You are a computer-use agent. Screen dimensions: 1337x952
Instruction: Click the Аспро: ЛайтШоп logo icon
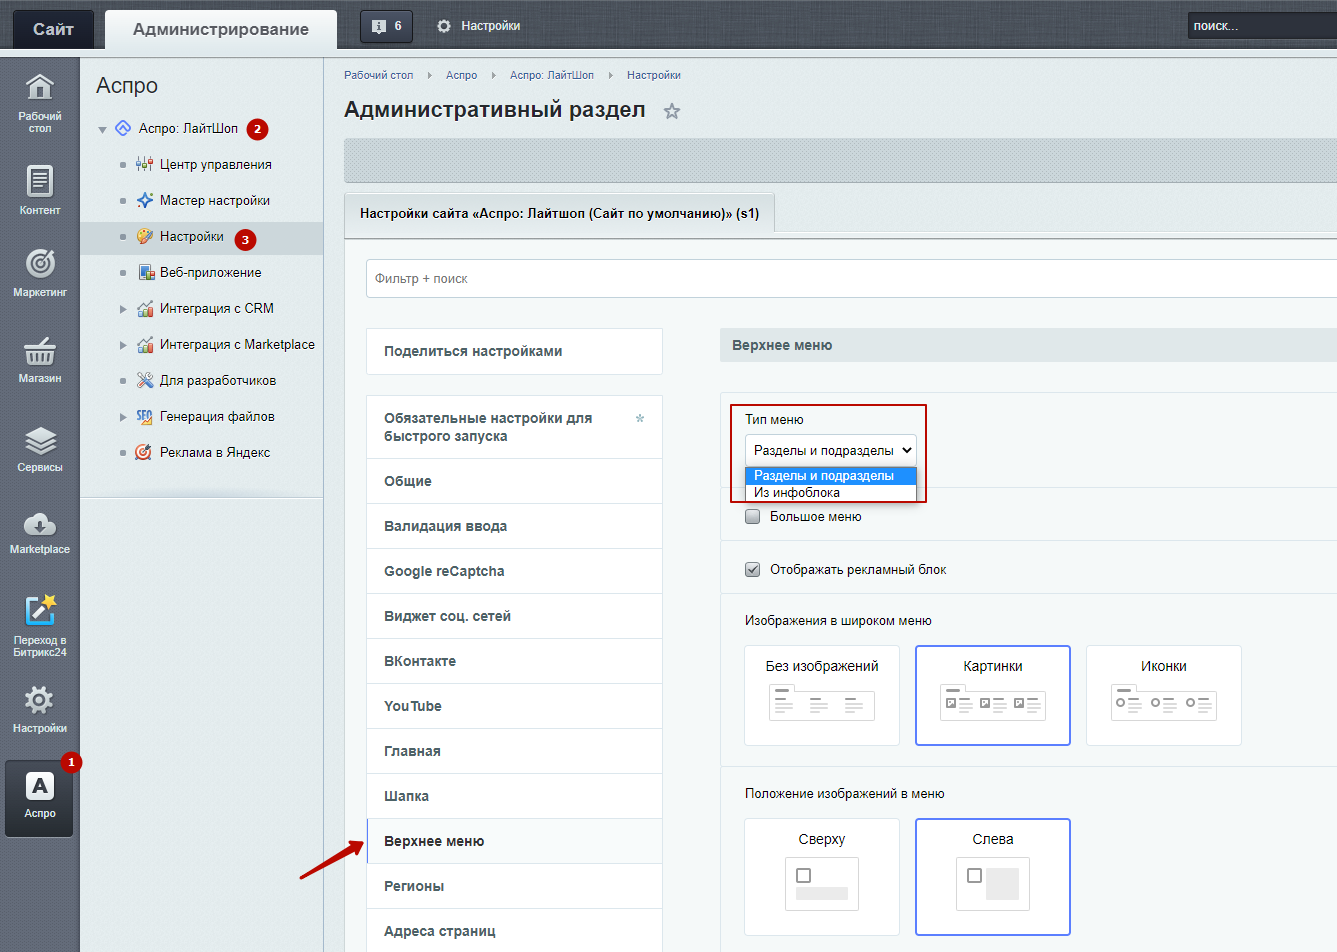[x=123, y=128]
